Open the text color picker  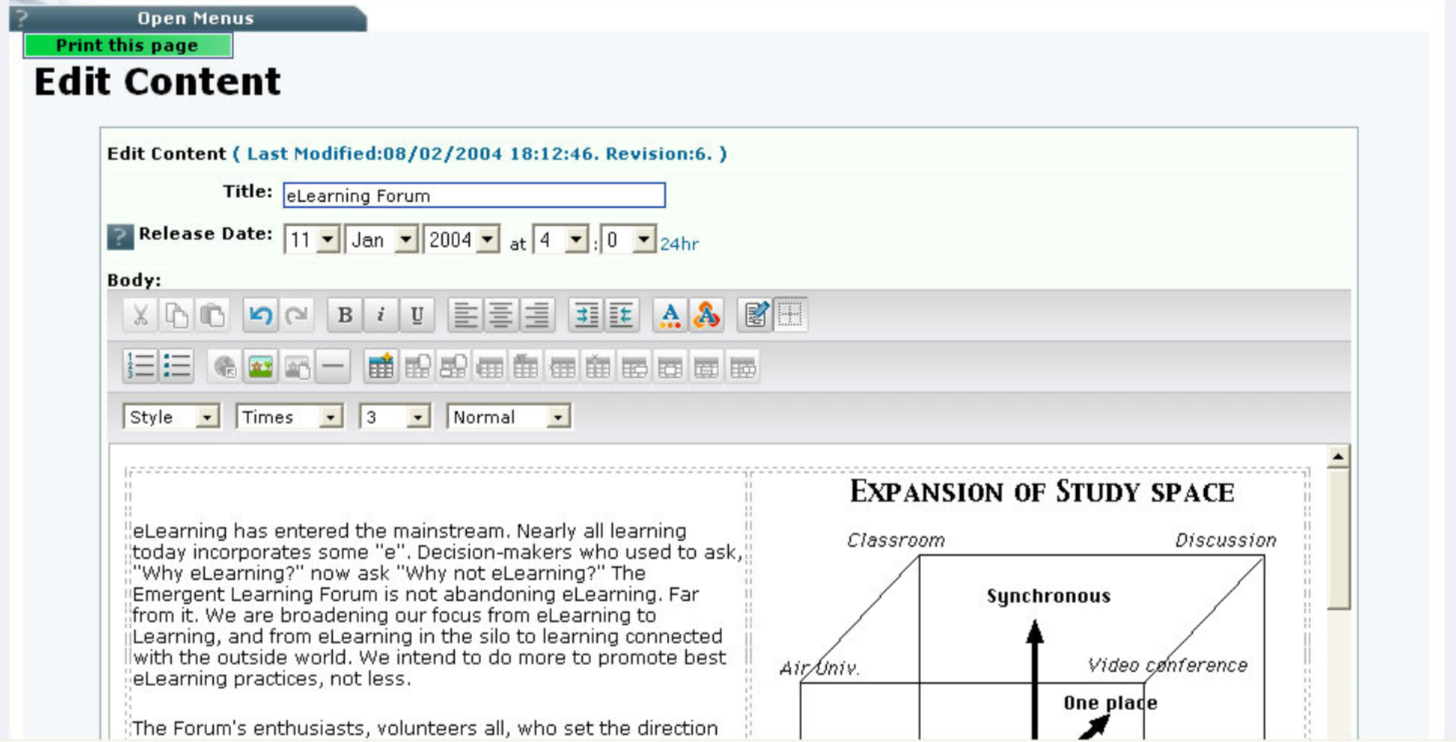[670, 315]
